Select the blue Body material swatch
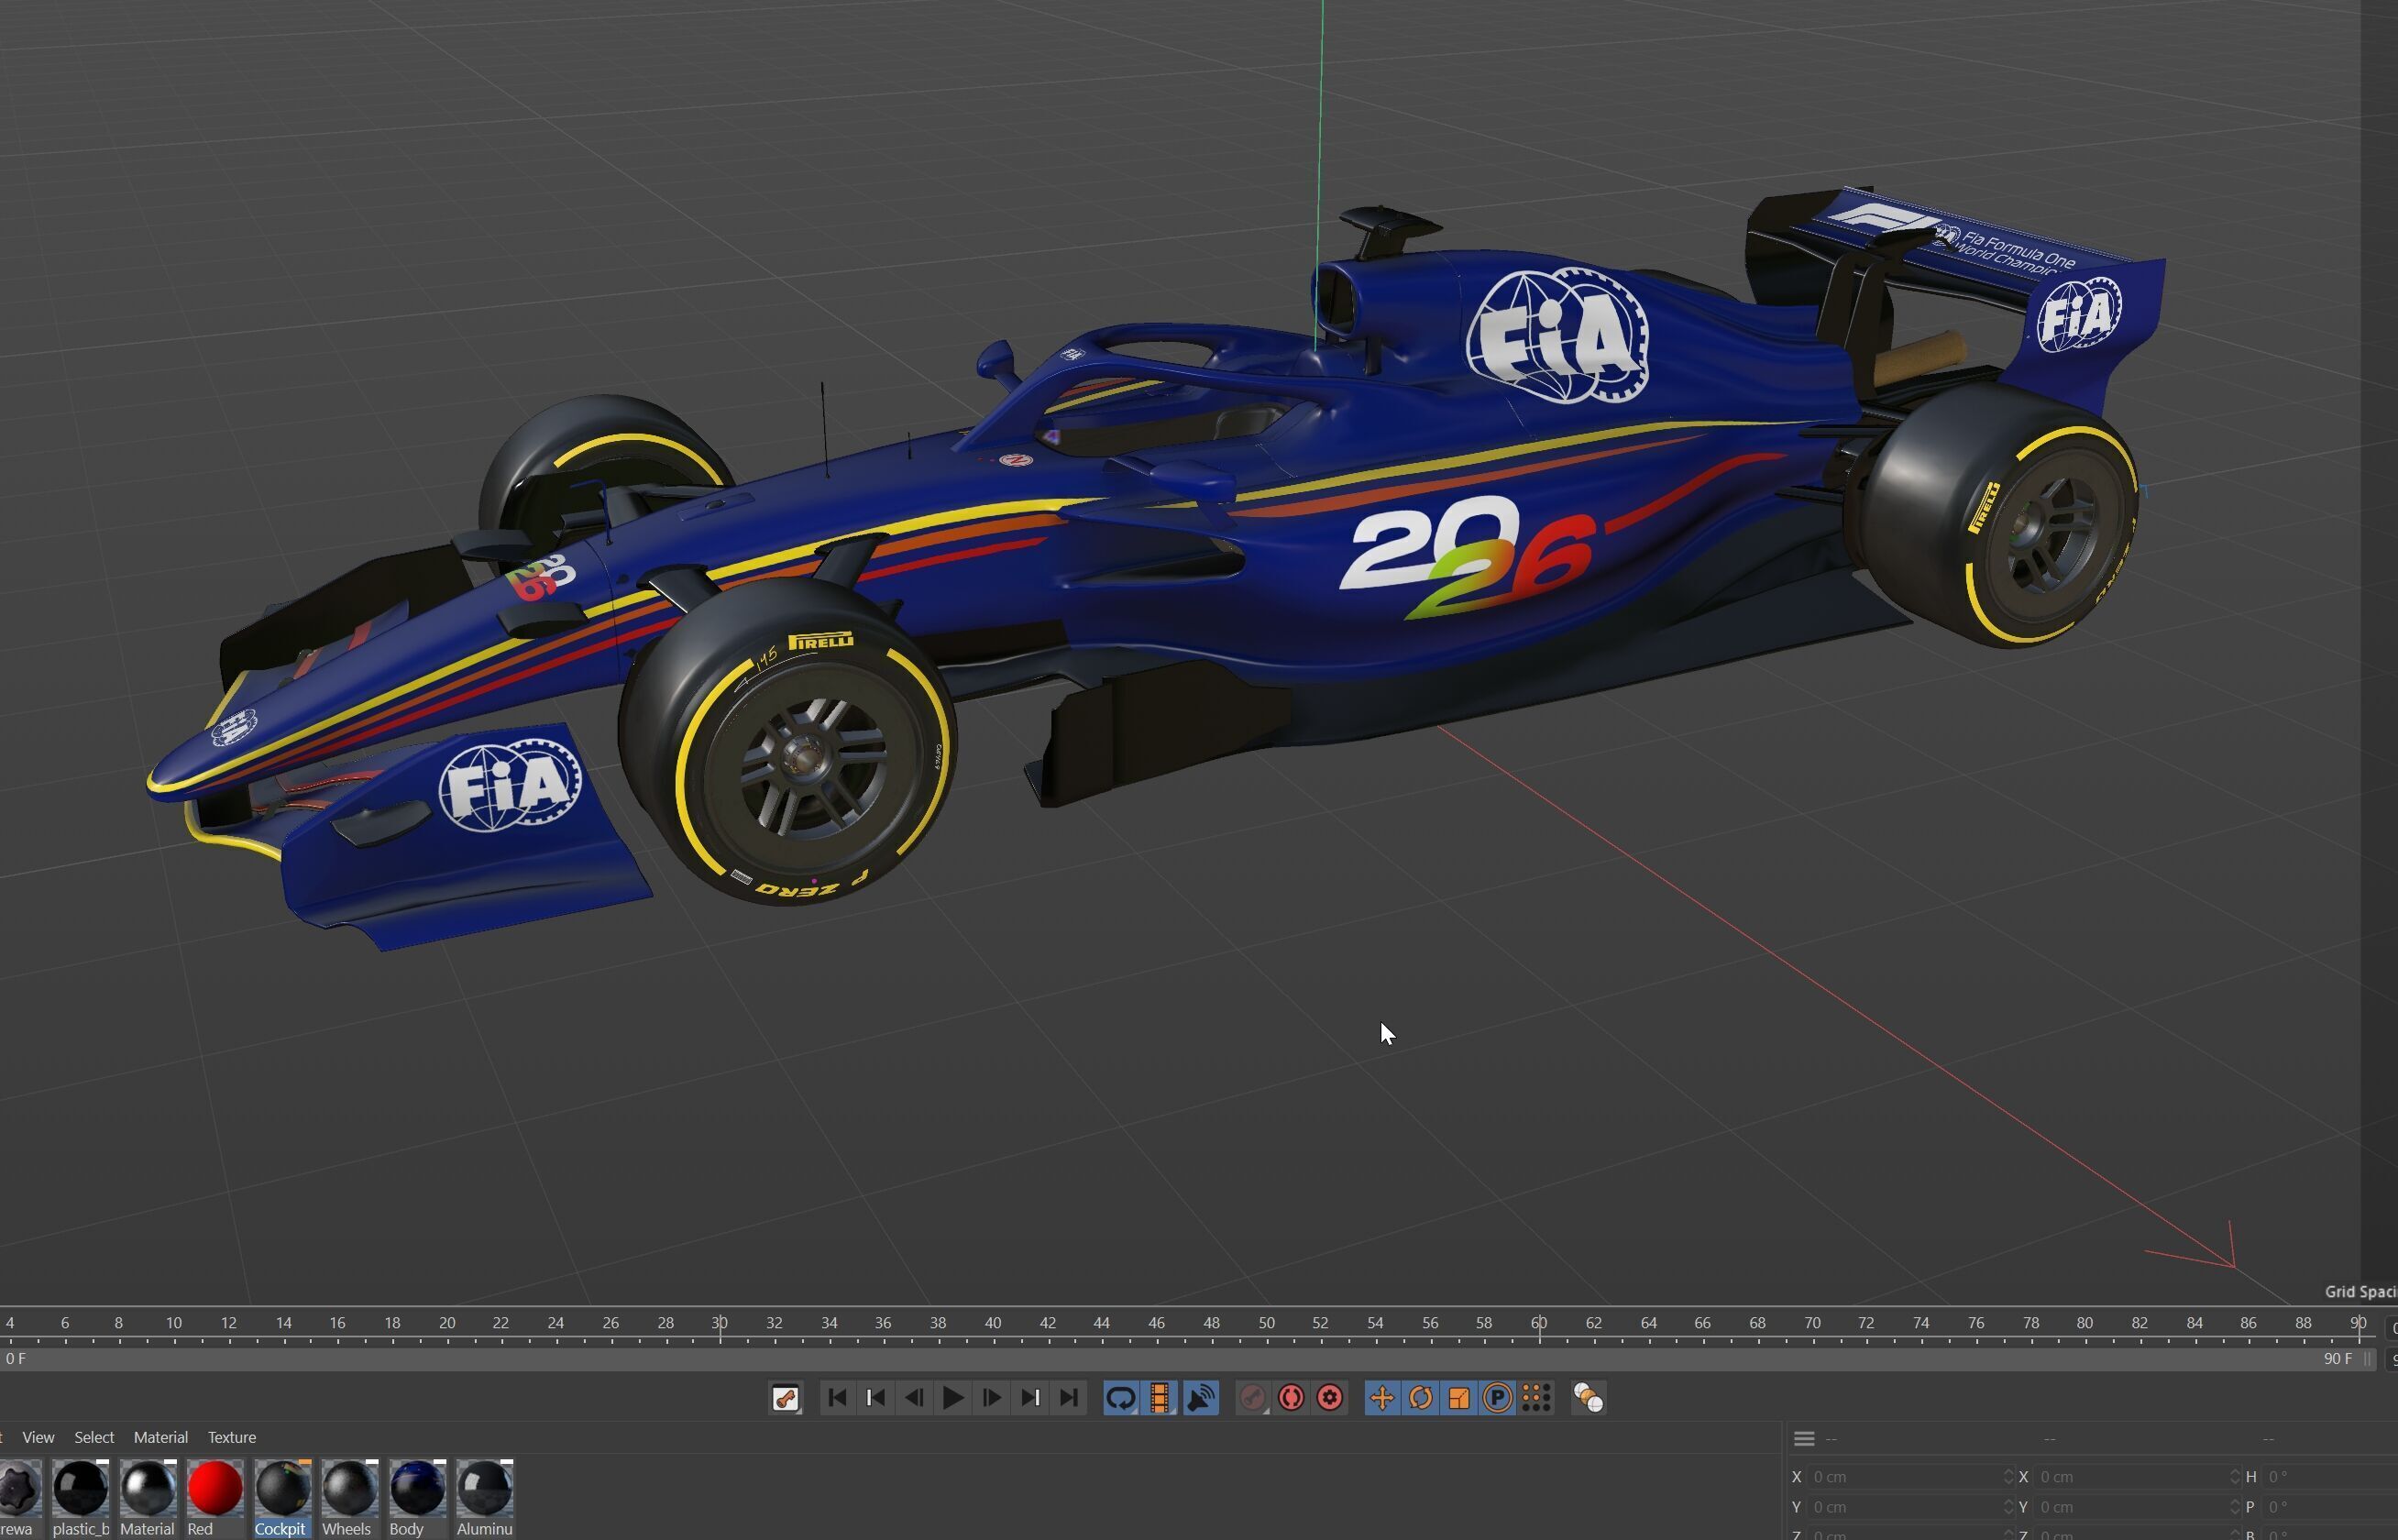2398x1540 pixels. pyautogui.click(x=416, y=1489)
